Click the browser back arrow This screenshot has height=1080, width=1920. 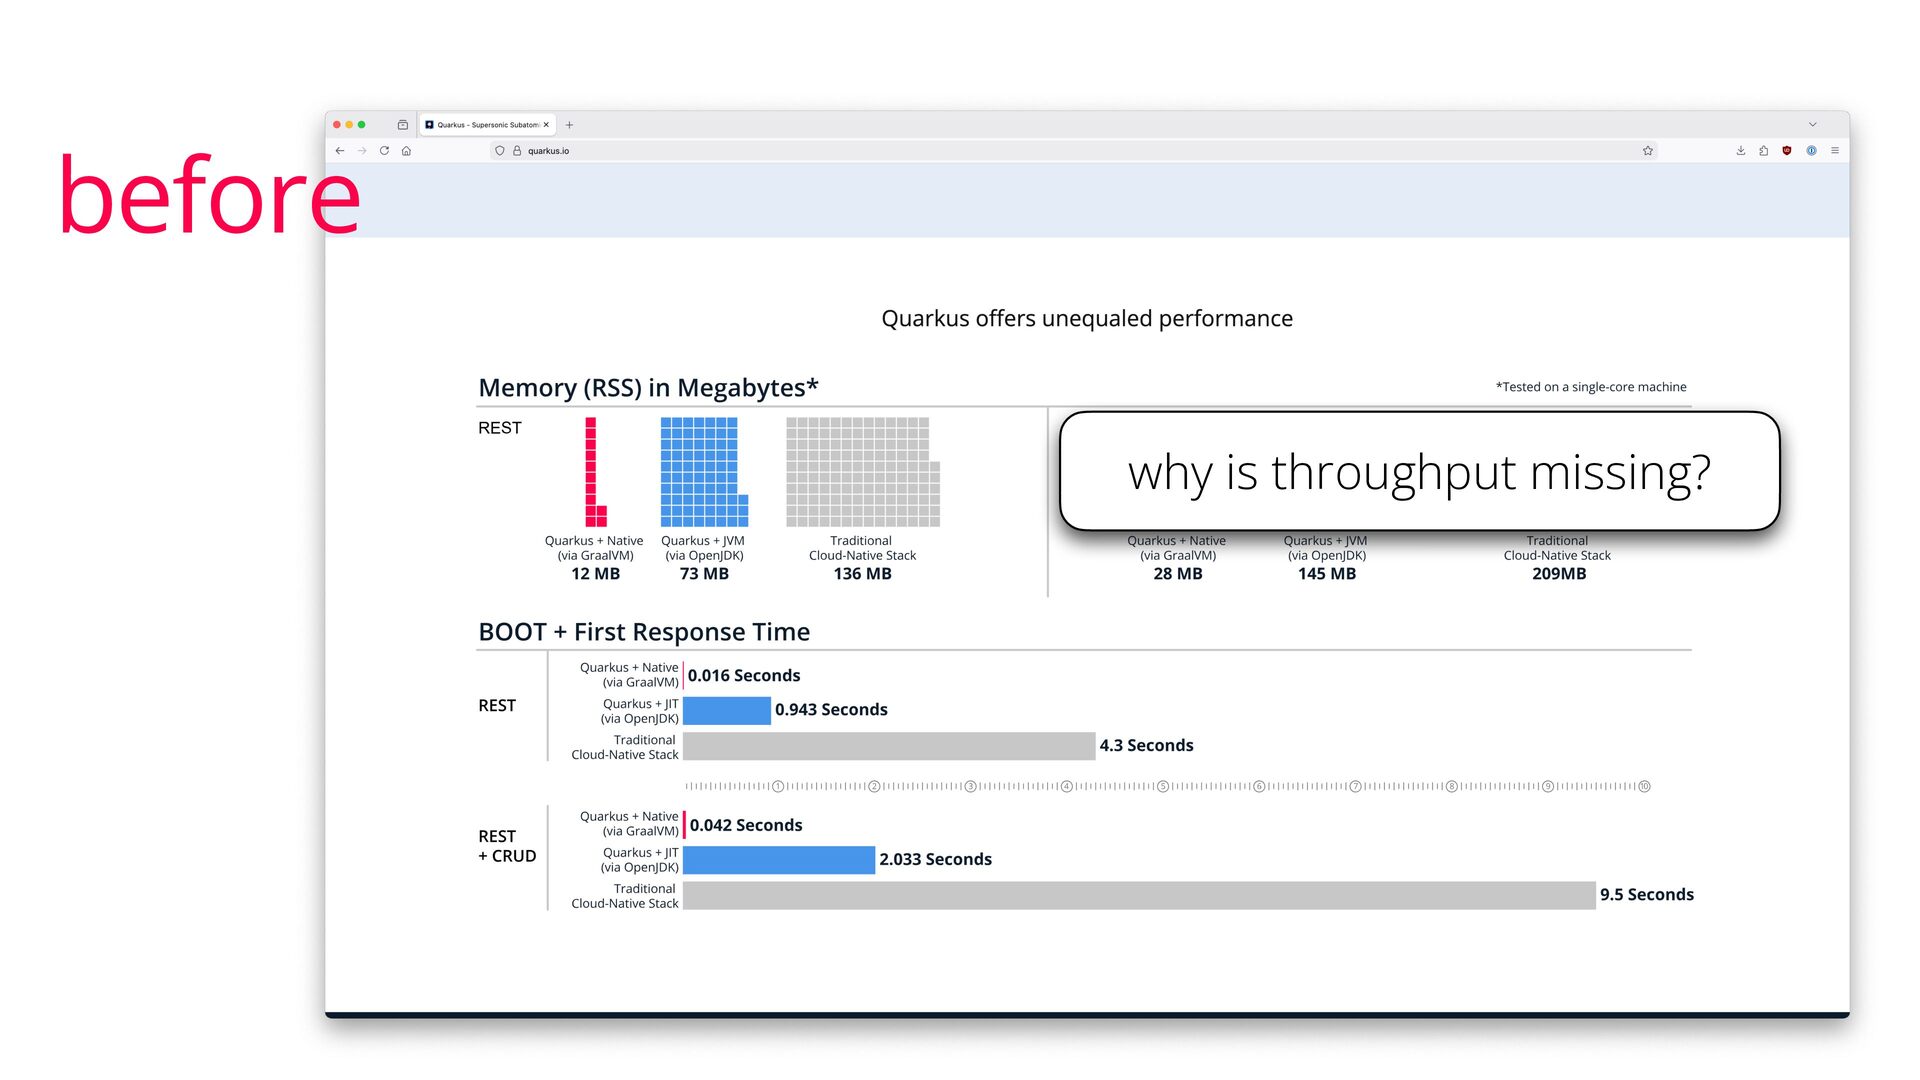click(340, 151)
